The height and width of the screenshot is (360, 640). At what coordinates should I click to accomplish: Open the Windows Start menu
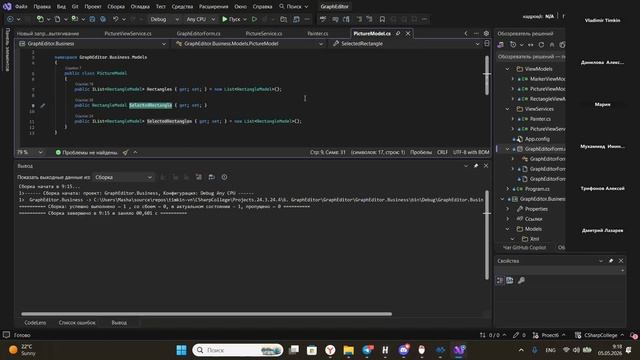pyautogui.click(x=181, y=350)
